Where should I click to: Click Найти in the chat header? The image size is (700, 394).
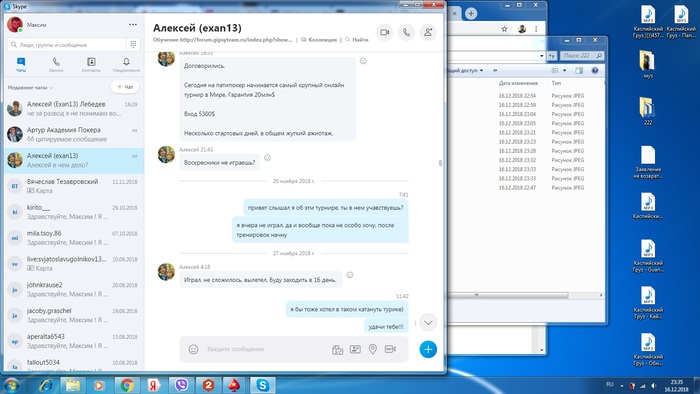pos(357,40)
